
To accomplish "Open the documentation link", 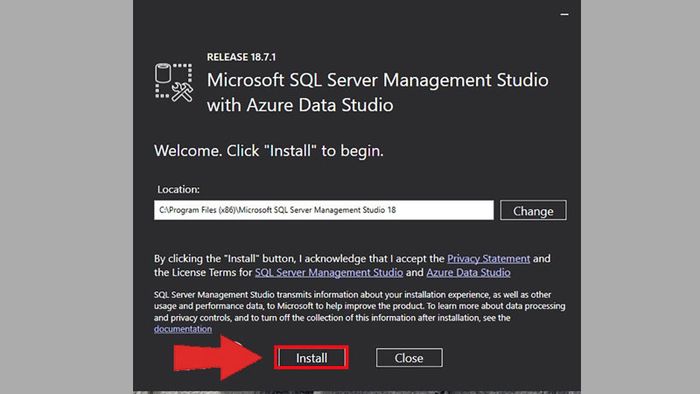I will (183, 329).
